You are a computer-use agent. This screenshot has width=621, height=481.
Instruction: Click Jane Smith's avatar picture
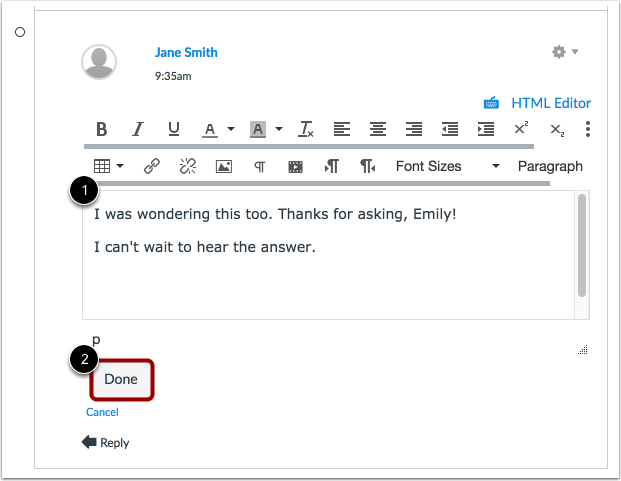[x=99, y=62]
